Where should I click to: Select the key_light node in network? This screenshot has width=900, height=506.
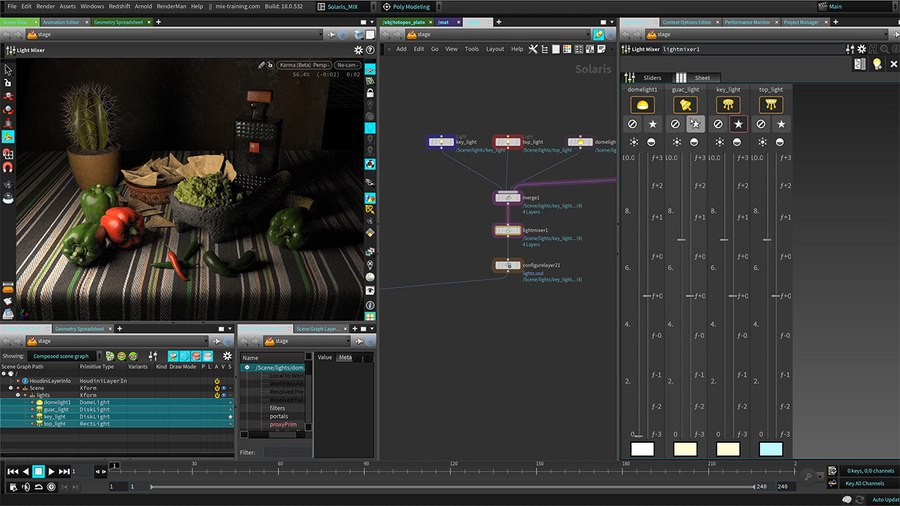coord(441,142)
